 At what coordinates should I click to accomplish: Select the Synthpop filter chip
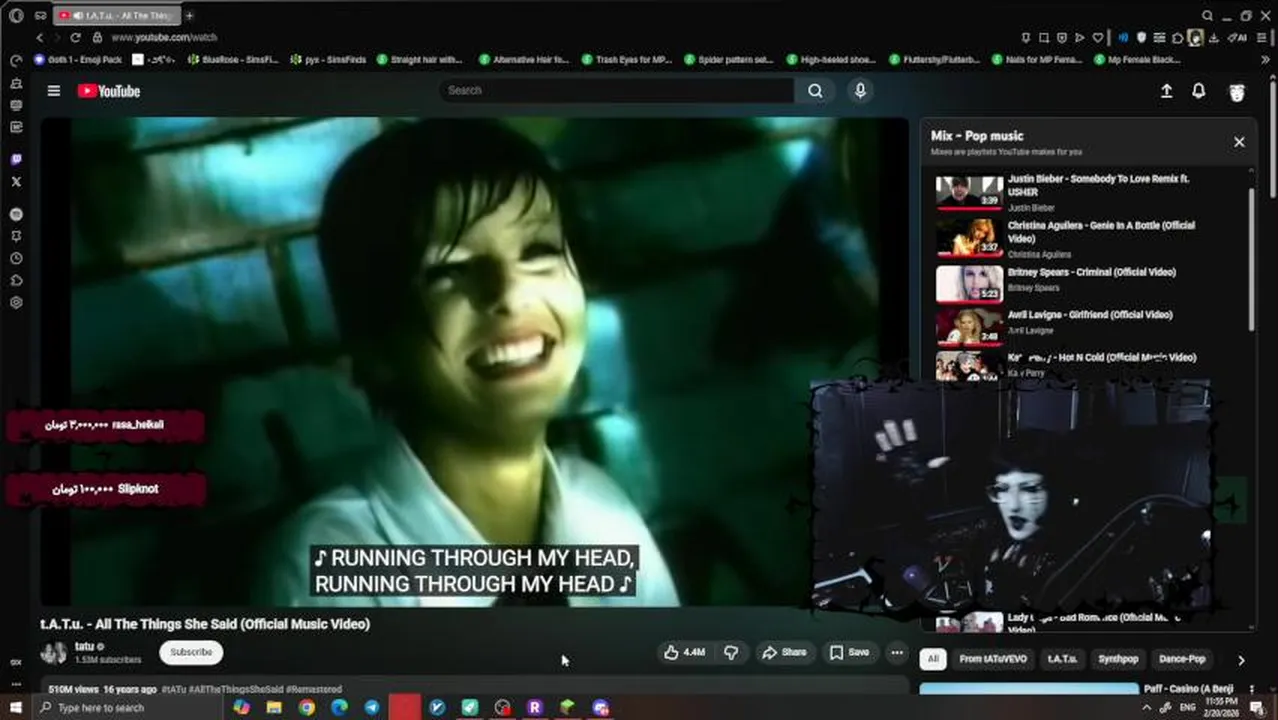click(1118, 659)
